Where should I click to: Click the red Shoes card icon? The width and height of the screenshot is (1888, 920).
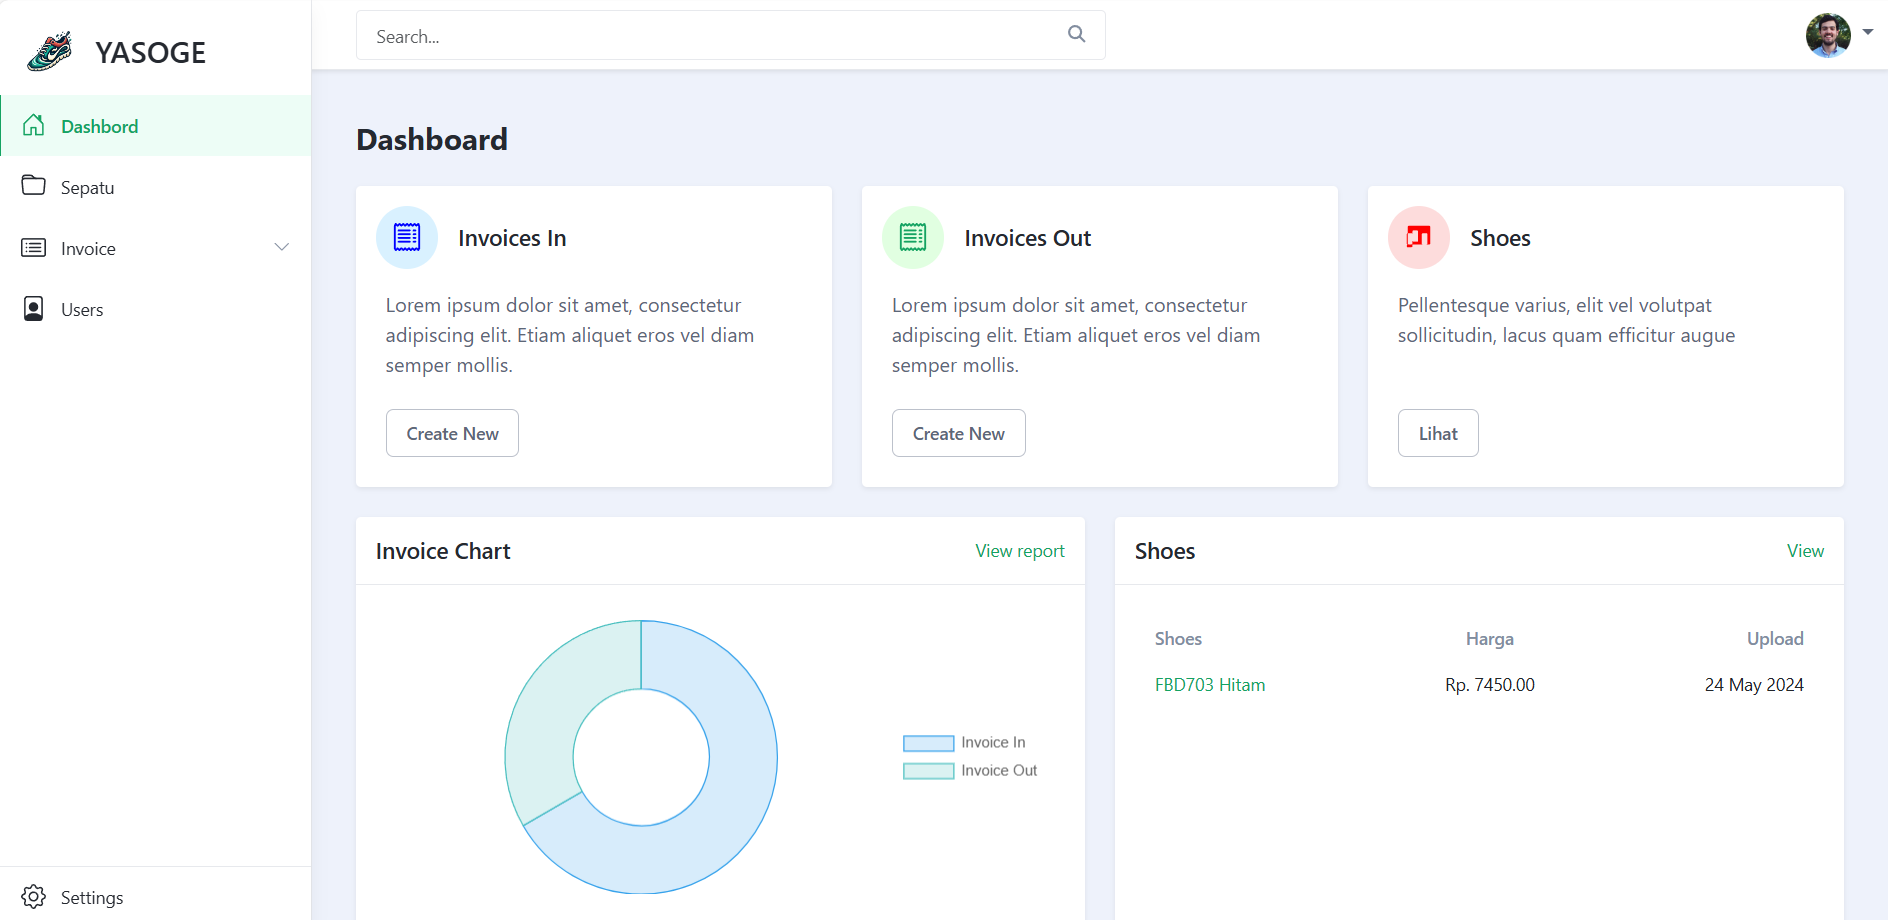(x=1418, y=237)
